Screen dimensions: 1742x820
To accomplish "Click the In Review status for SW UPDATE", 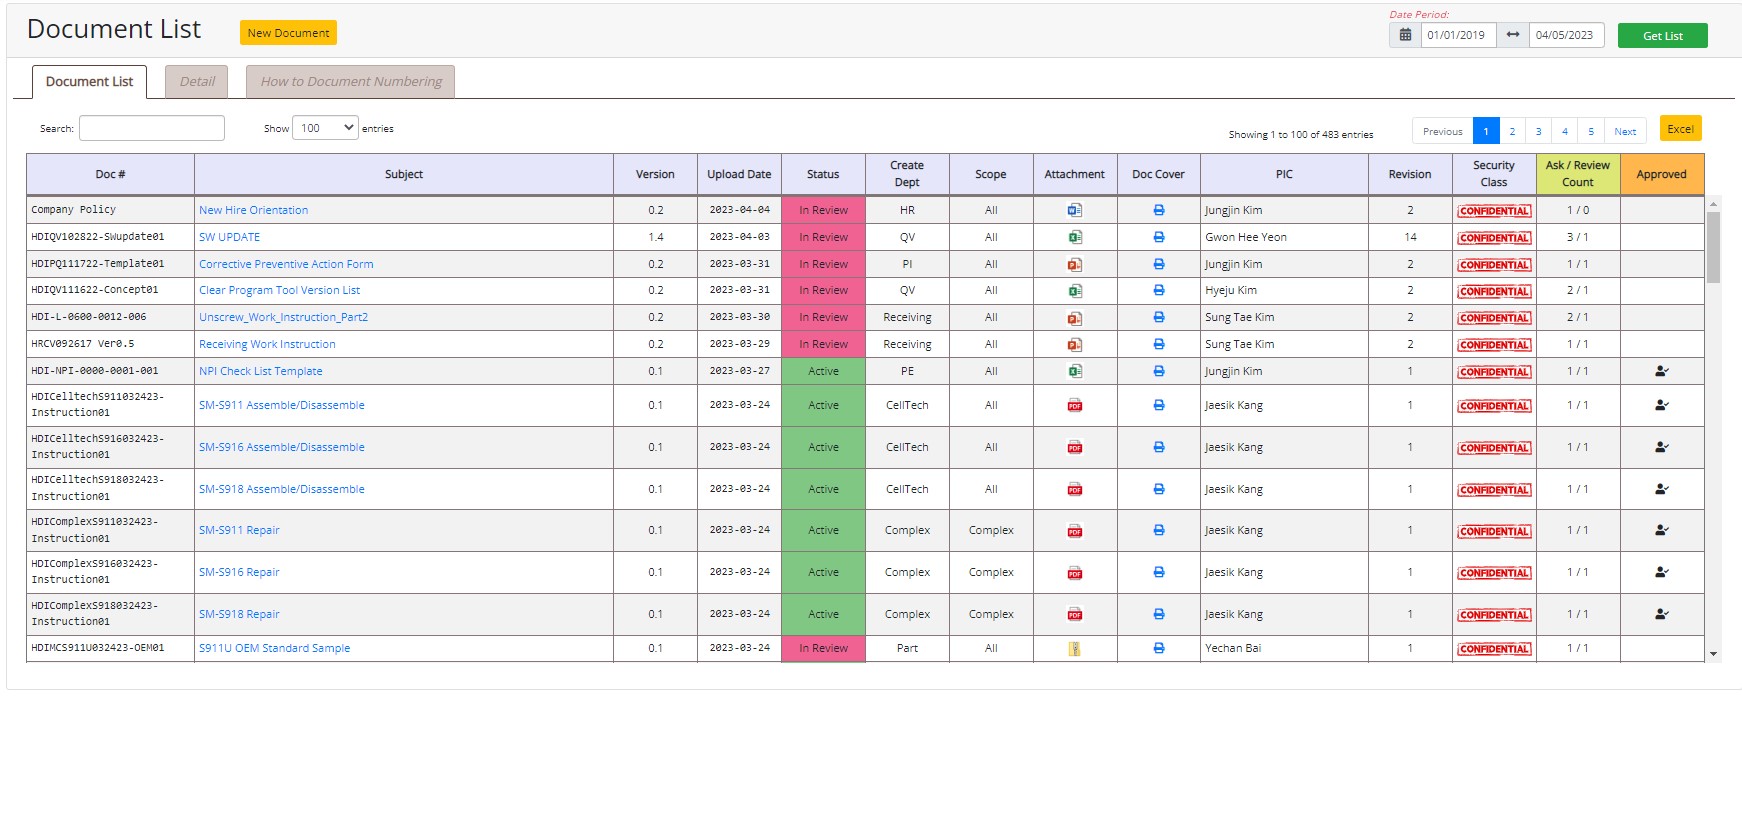I will pos(823,237).
